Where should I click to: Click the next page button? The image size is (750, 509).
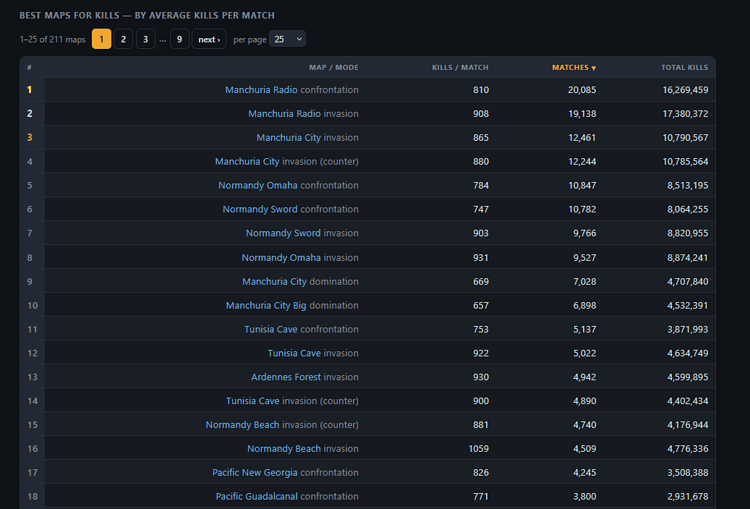pos(209,39)
